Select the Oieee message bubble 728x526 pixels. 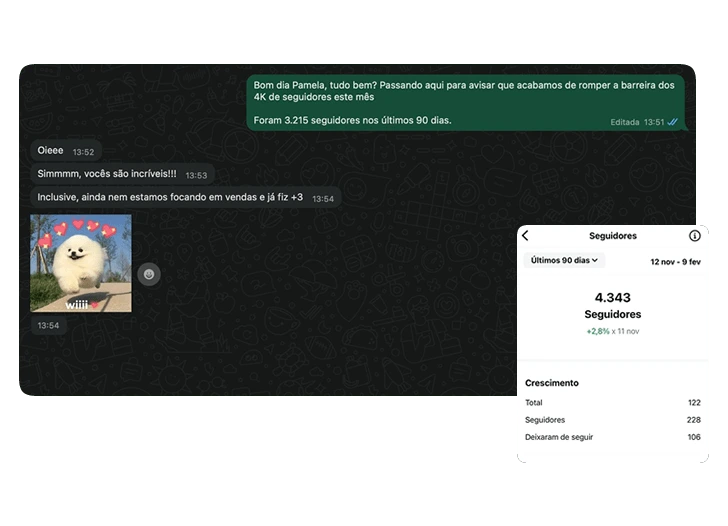65,151
